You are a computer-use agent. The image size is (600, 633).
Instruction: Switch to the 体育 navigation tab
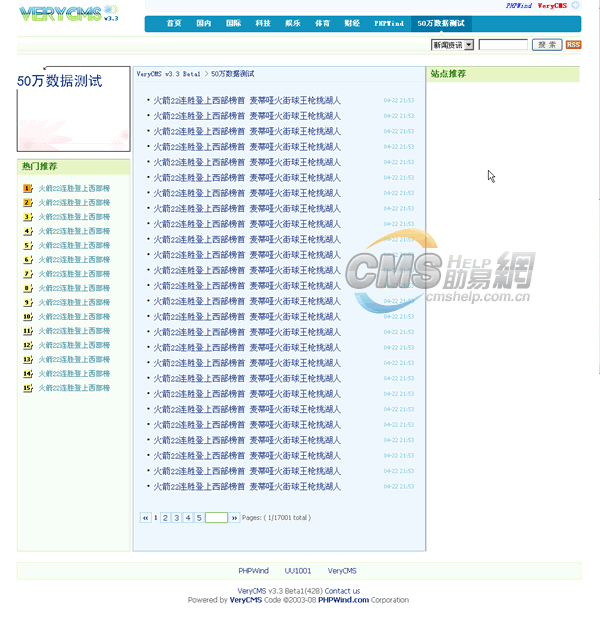click(x=321, y=22)
